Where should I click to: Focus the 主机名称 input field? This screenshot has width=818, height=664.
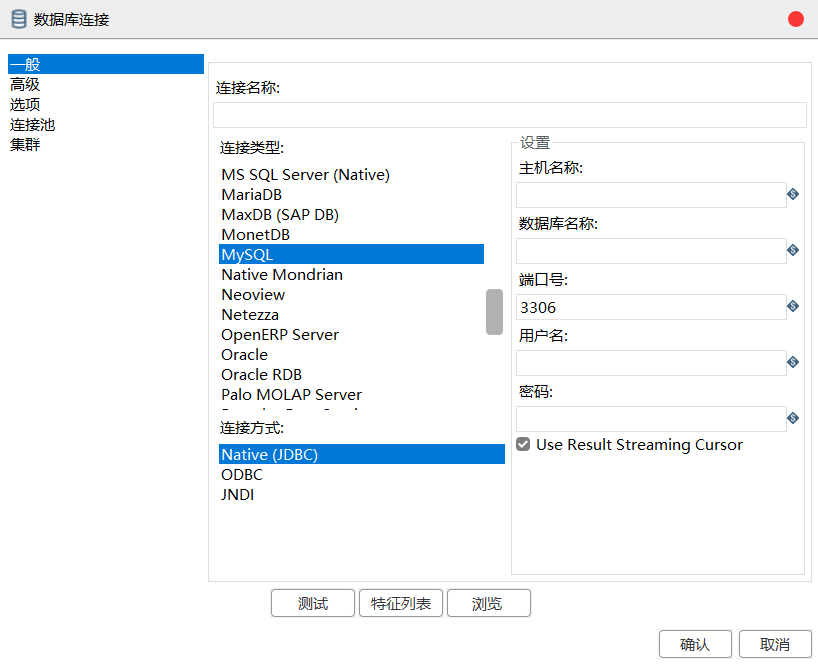pos(651,195)
